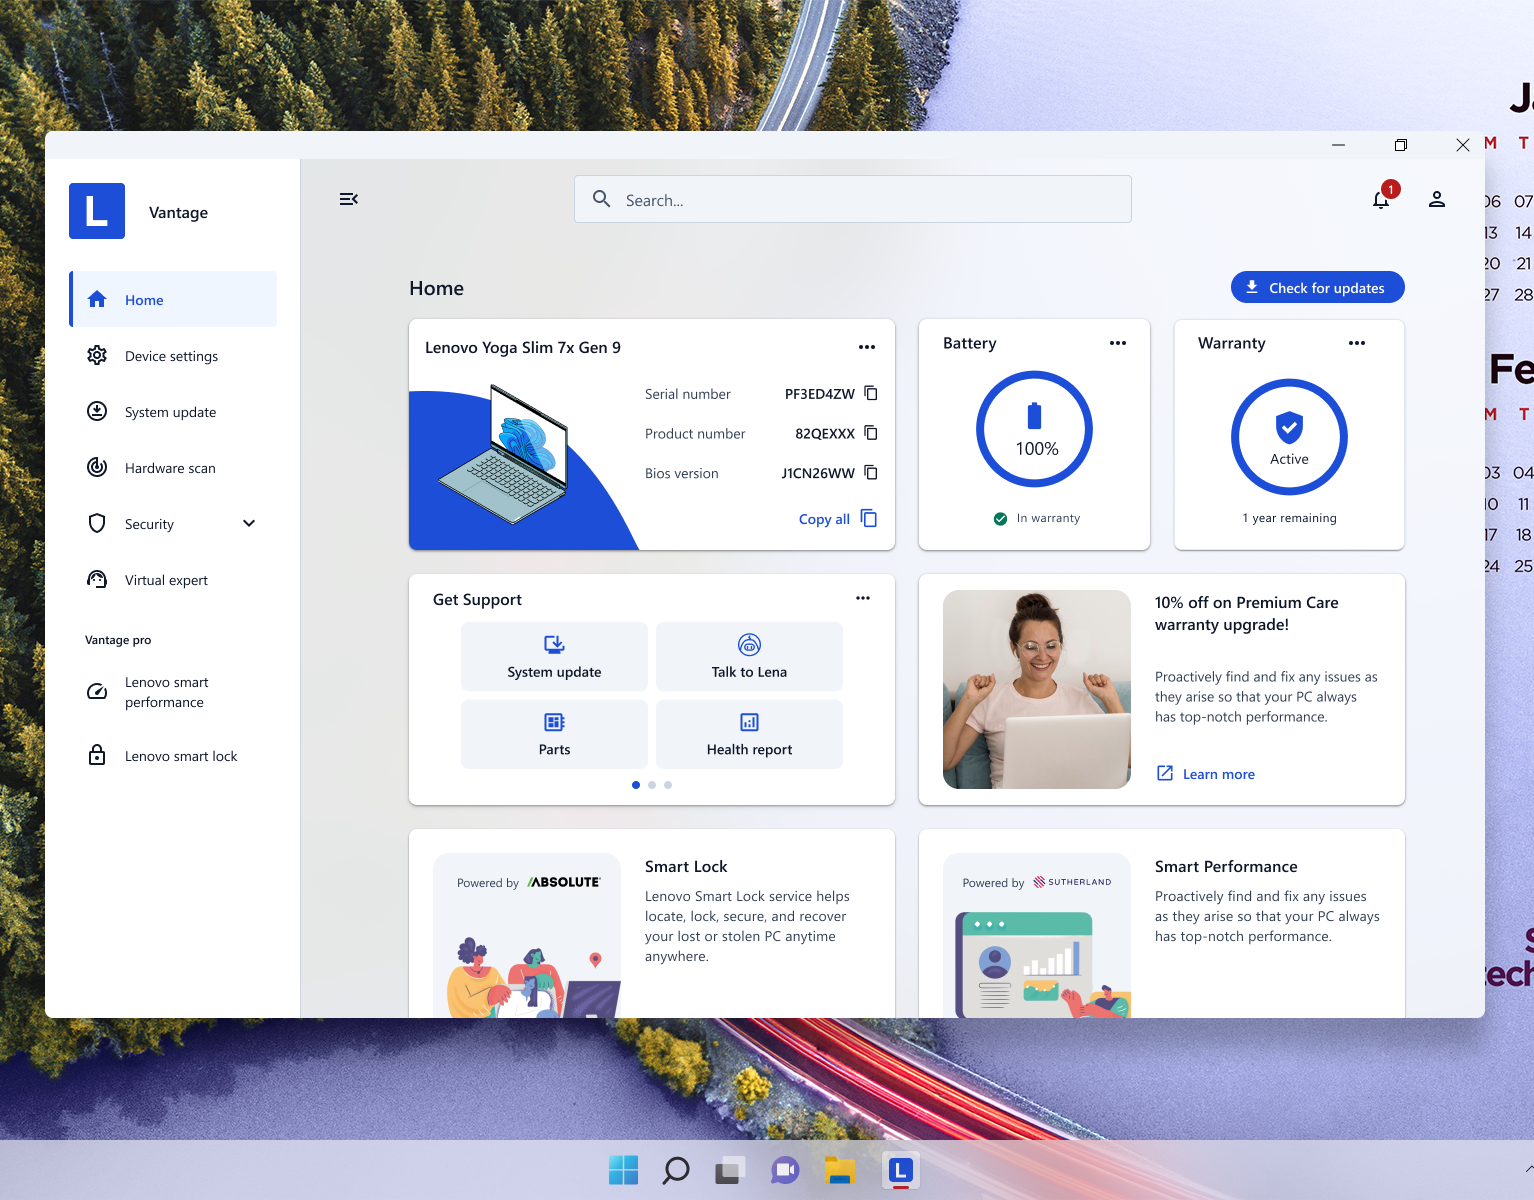Click the Smart Performance heading
1534x1200 pixels.
[1226, 866]
